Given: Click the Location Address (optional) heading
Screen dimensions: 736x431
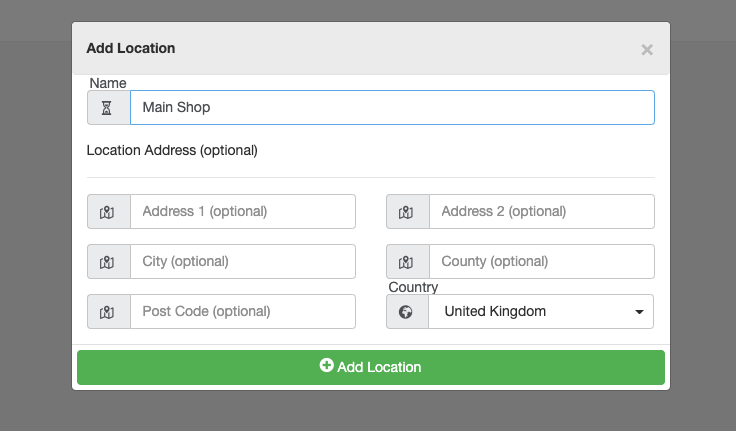Looking at the screenshot, I should (172, 151).
